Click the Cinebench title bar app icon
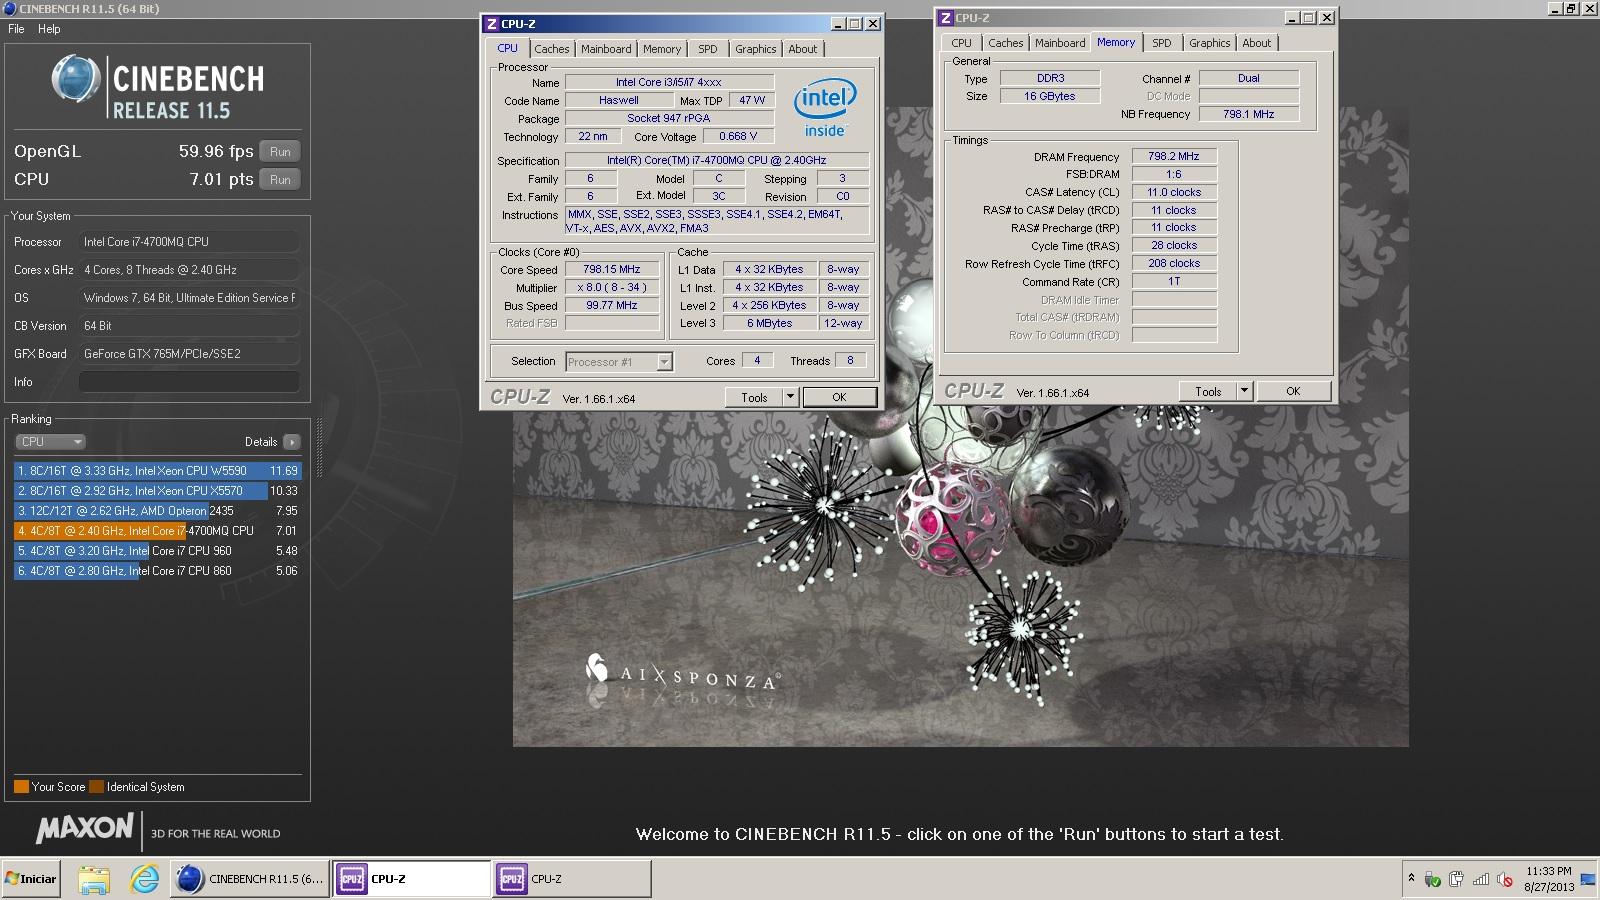This screenshot has height=900, width=1600. tap(9, 9)
